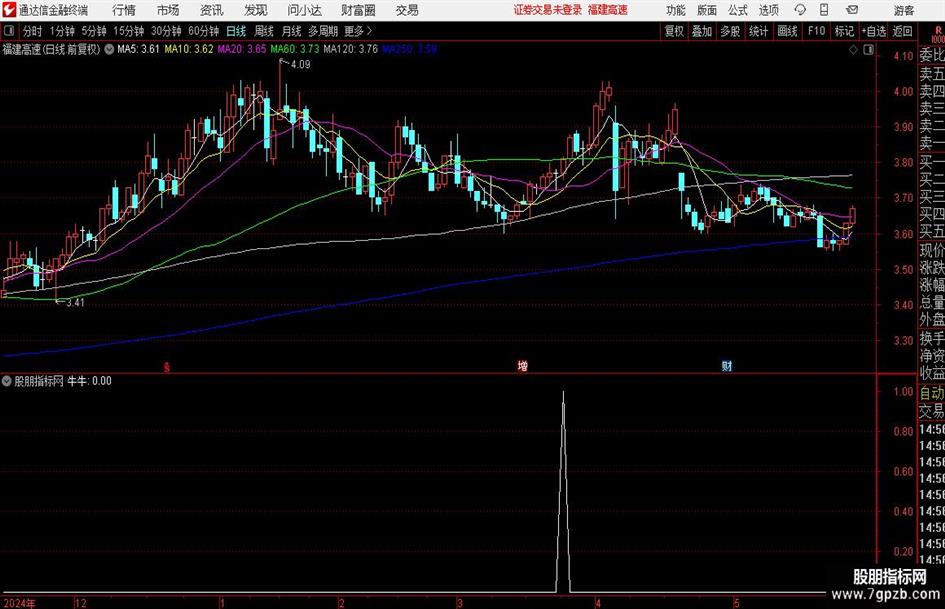Screen dimensions: 945x609
Task: Switch to the 月线 monthly tab
Action: (x=292, y=31)
